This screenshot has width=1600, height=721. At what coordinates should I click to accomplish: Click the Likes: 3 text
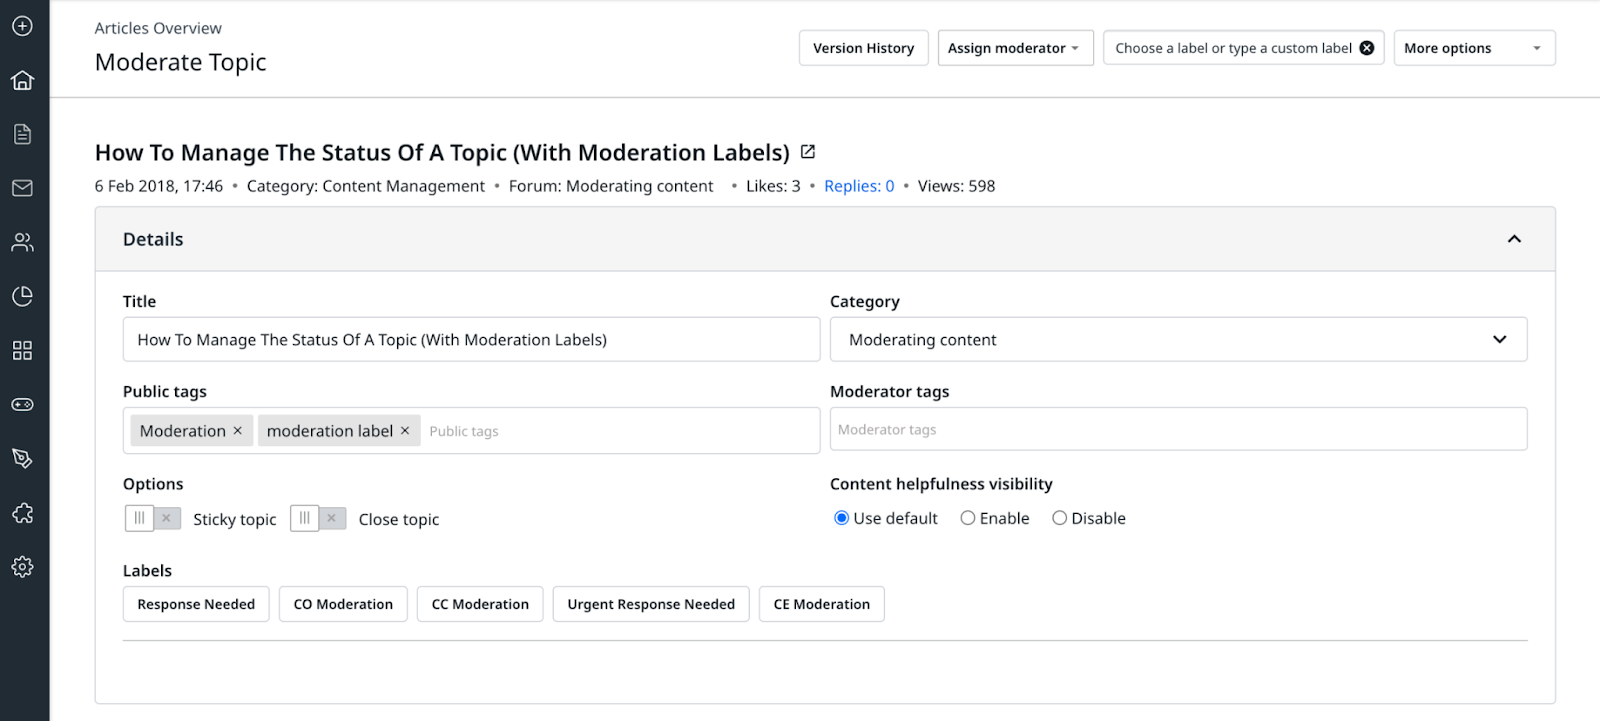point(773,186)
